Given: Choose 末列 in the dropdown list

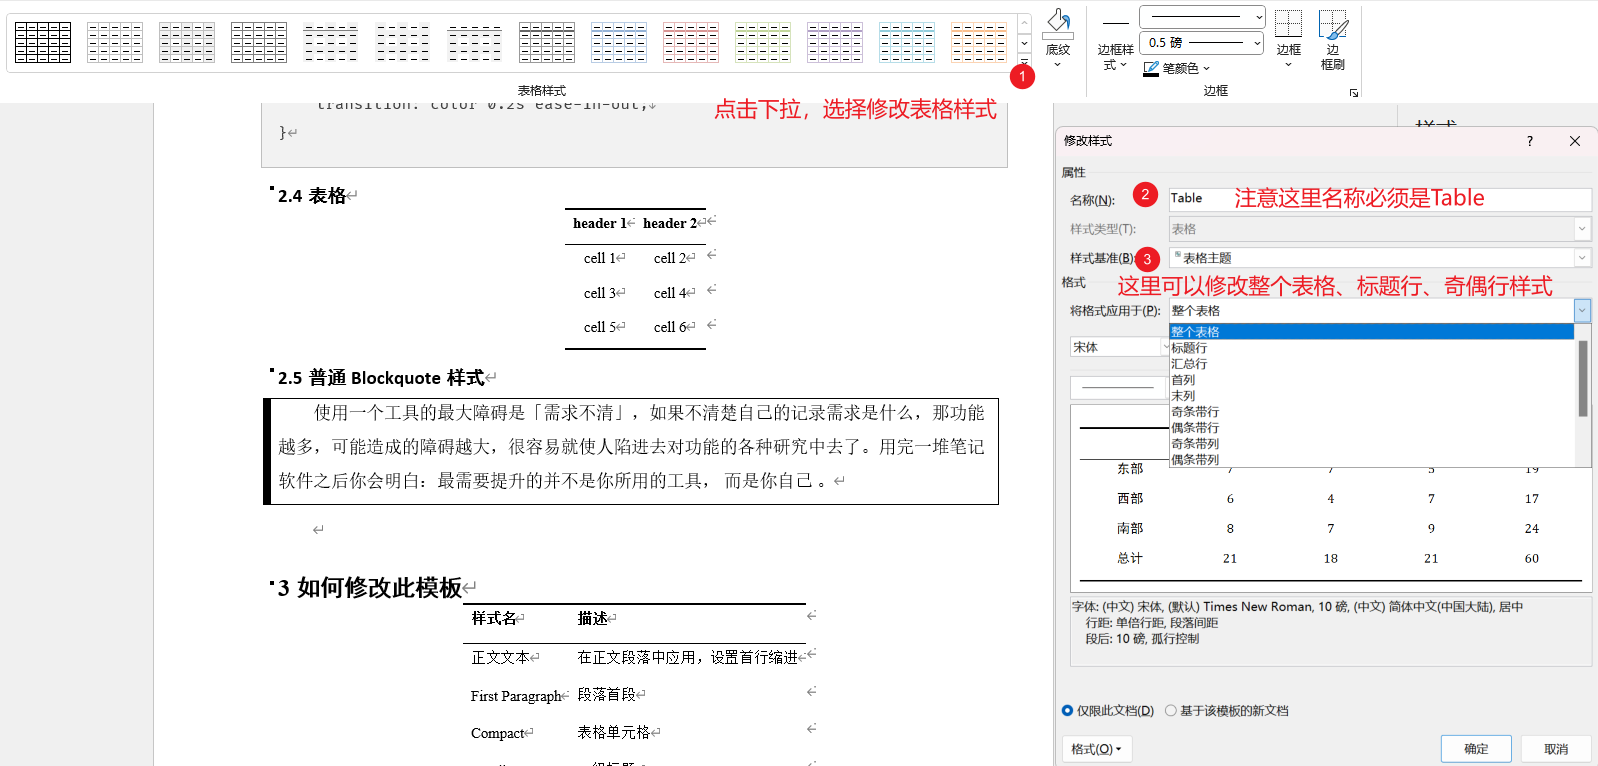Looking at the screenshot, I should click(x=1371, y=396).
